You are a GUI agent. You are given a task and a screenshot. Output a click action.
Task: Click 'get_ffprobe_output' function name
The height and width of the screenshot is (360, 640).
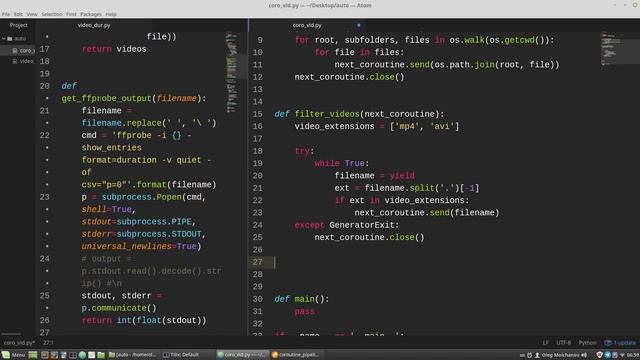[107, 98]
